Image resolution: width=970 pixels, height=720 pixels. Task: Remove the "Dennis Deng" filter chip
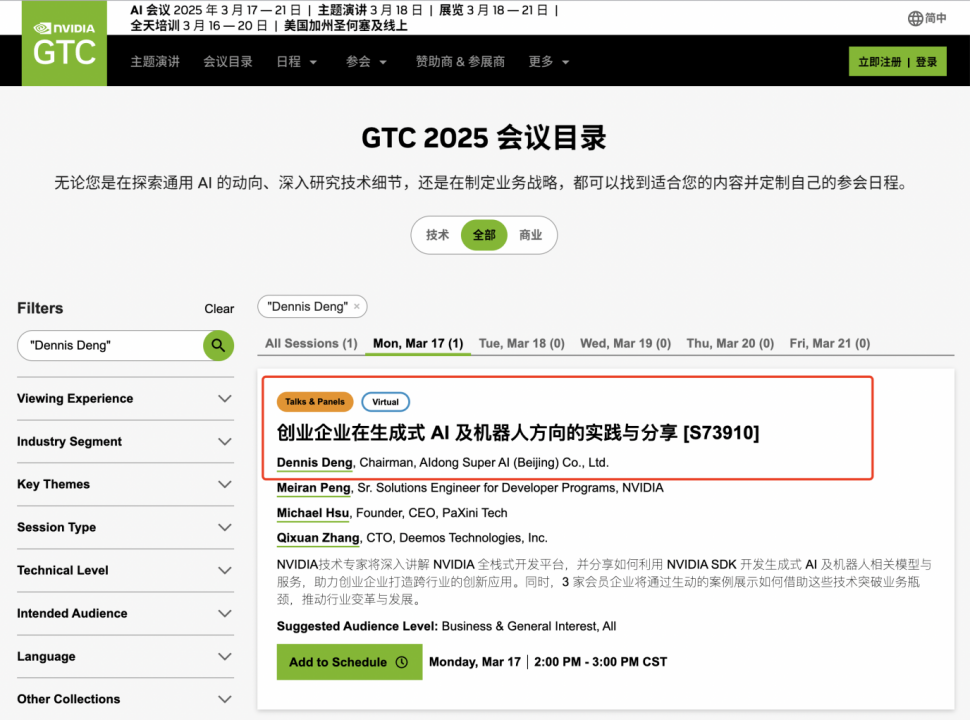pyautogui.click(x=357, y=306)
